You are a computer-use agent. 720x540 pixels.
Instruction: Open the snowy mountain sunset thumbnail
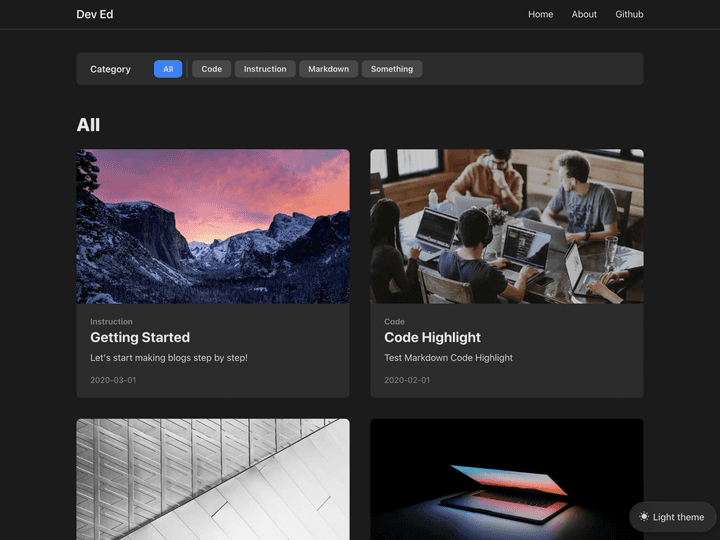tap(213, 226)
